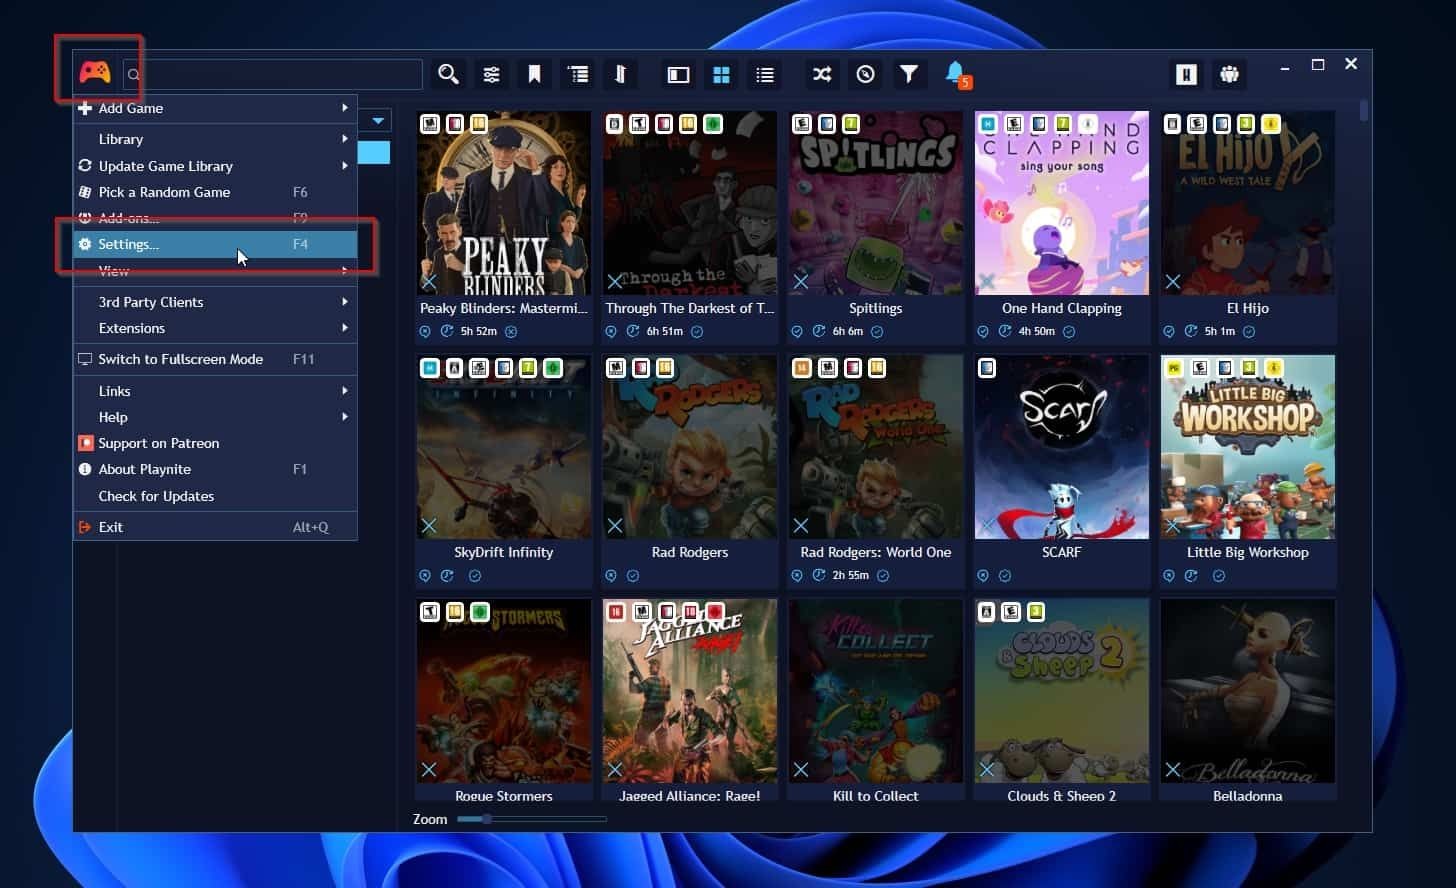Image resolution: width=1456 pixels, height=888 pixels.
Task: Click the X icon on El Hijo cover
Action: 1173,282
